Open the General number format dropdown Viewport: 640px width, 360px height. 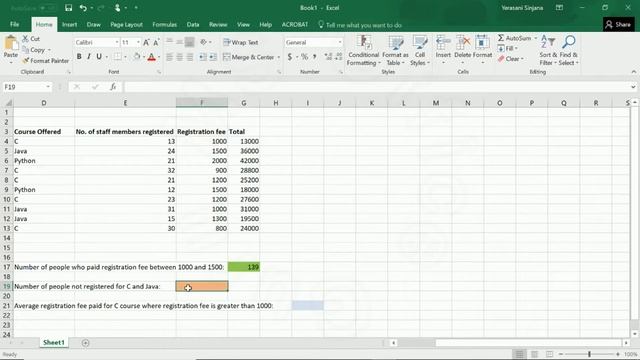point(340,42)
